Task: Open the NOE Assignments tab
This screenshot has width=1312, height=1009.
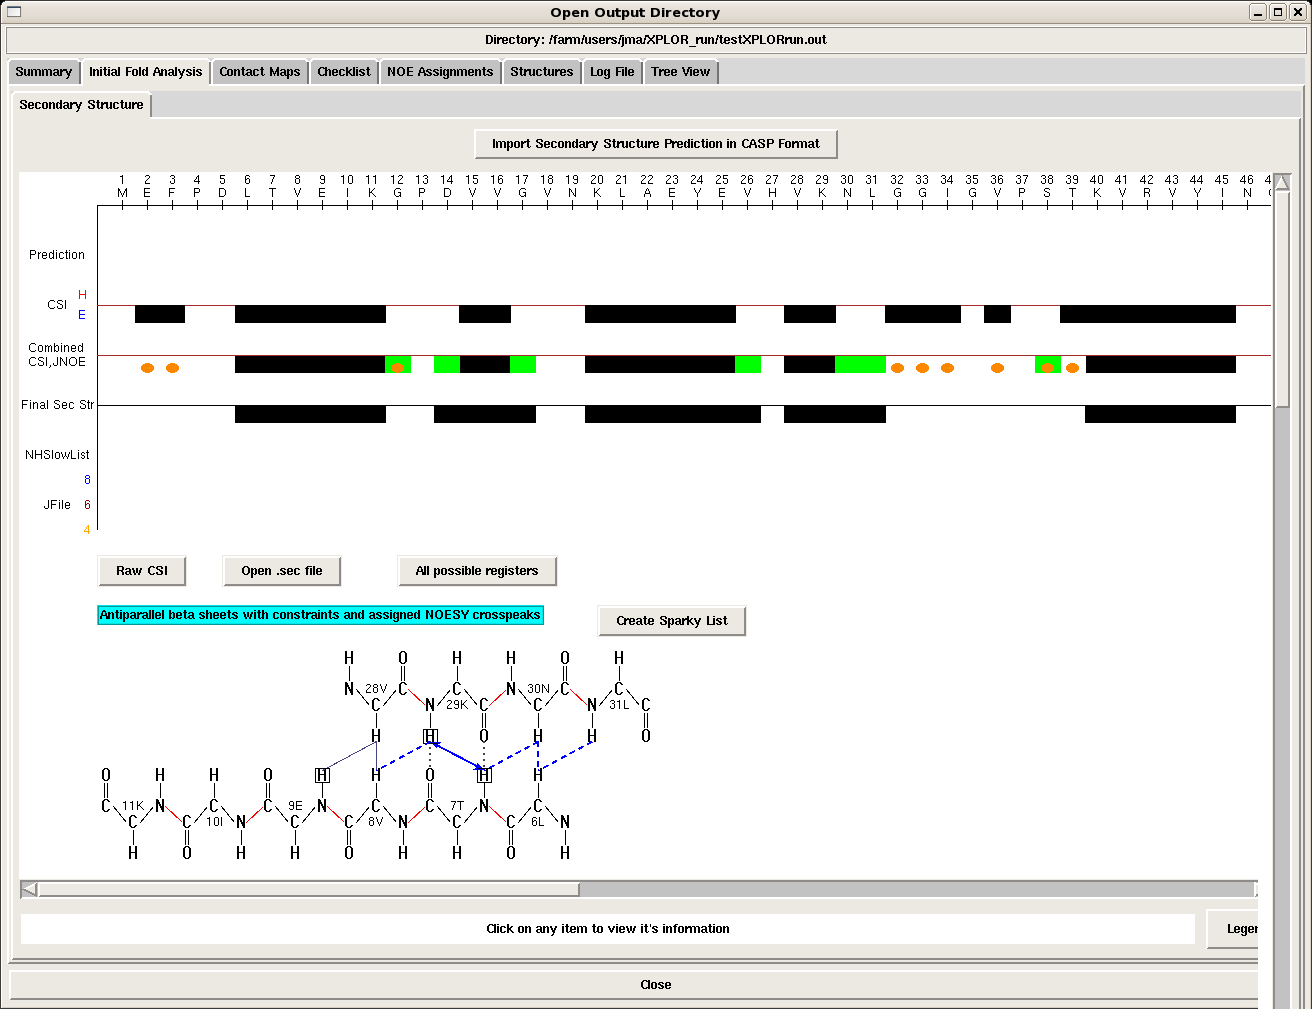Action: click(440, 72)
